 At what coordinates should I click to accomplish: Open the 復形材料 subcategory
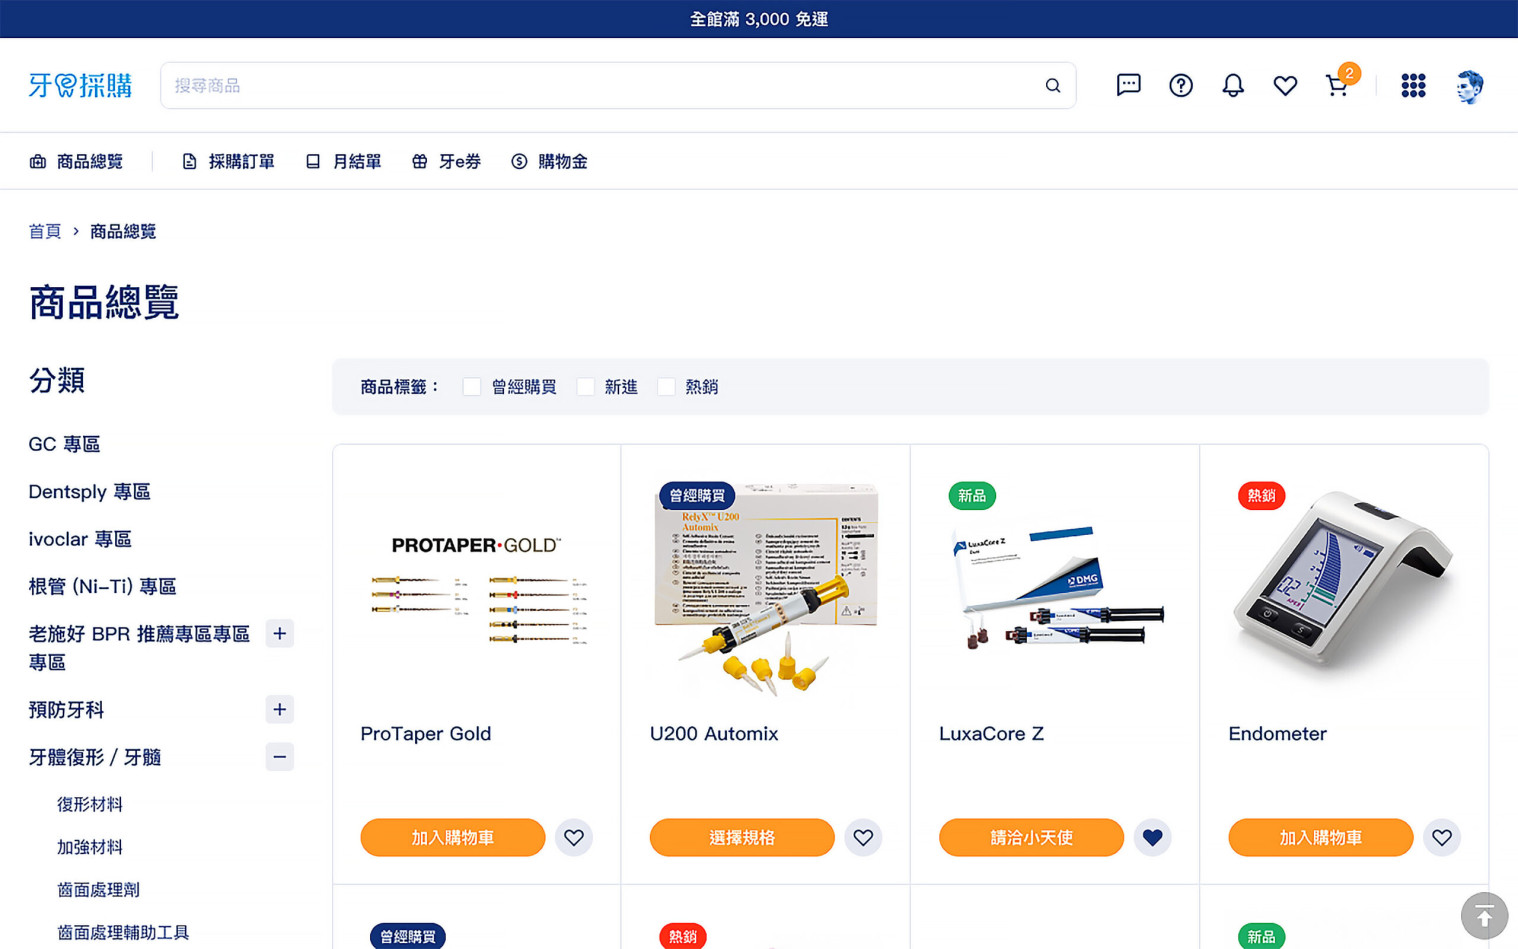(x=90, y=804)
